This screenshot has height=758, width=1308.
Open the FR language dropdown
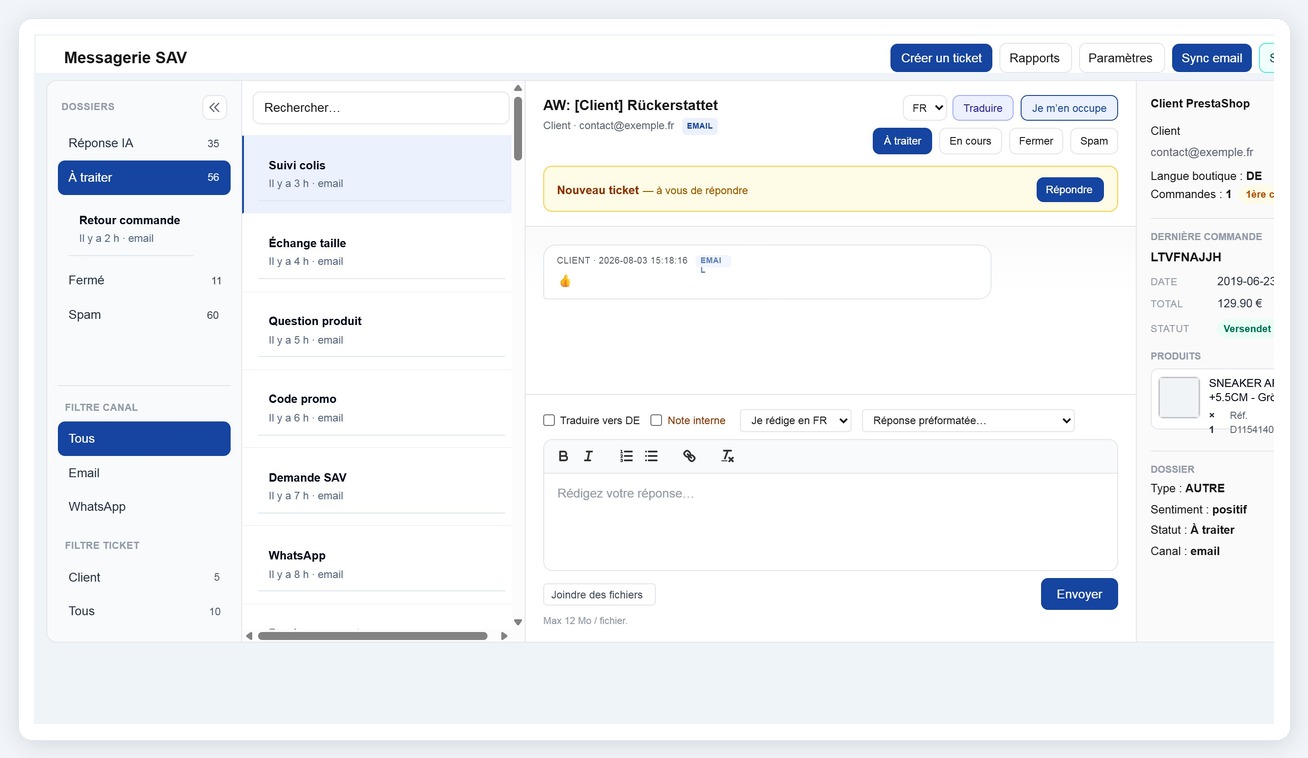click(924, 108)
